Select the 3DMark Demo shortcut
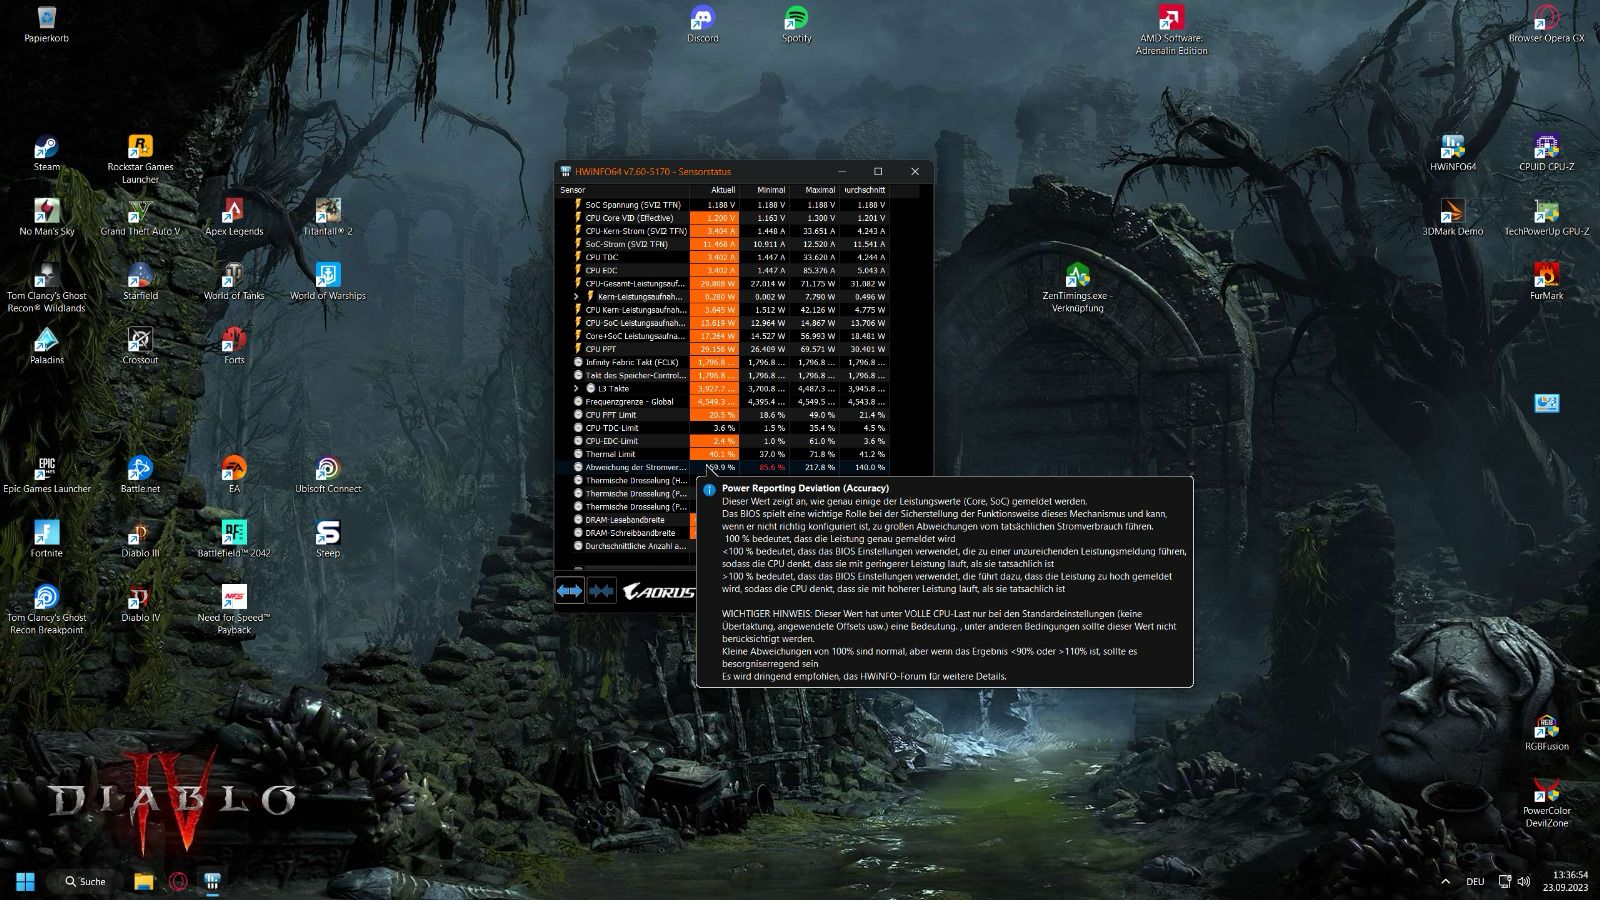1600x900 pixels. click(x=1452, y=217)
